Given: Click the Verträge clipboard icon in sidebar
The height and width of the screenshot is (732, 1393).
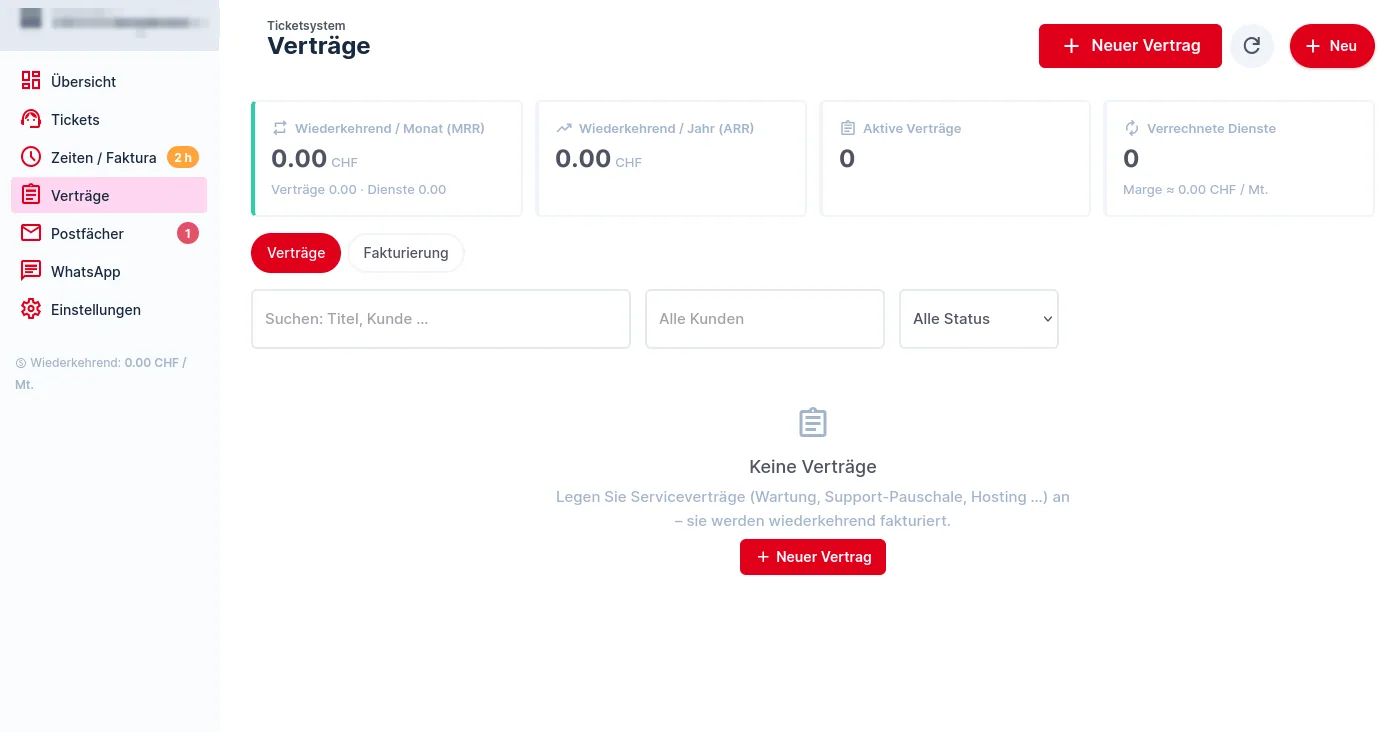Looking at the screenshot, I should [31, 195].
